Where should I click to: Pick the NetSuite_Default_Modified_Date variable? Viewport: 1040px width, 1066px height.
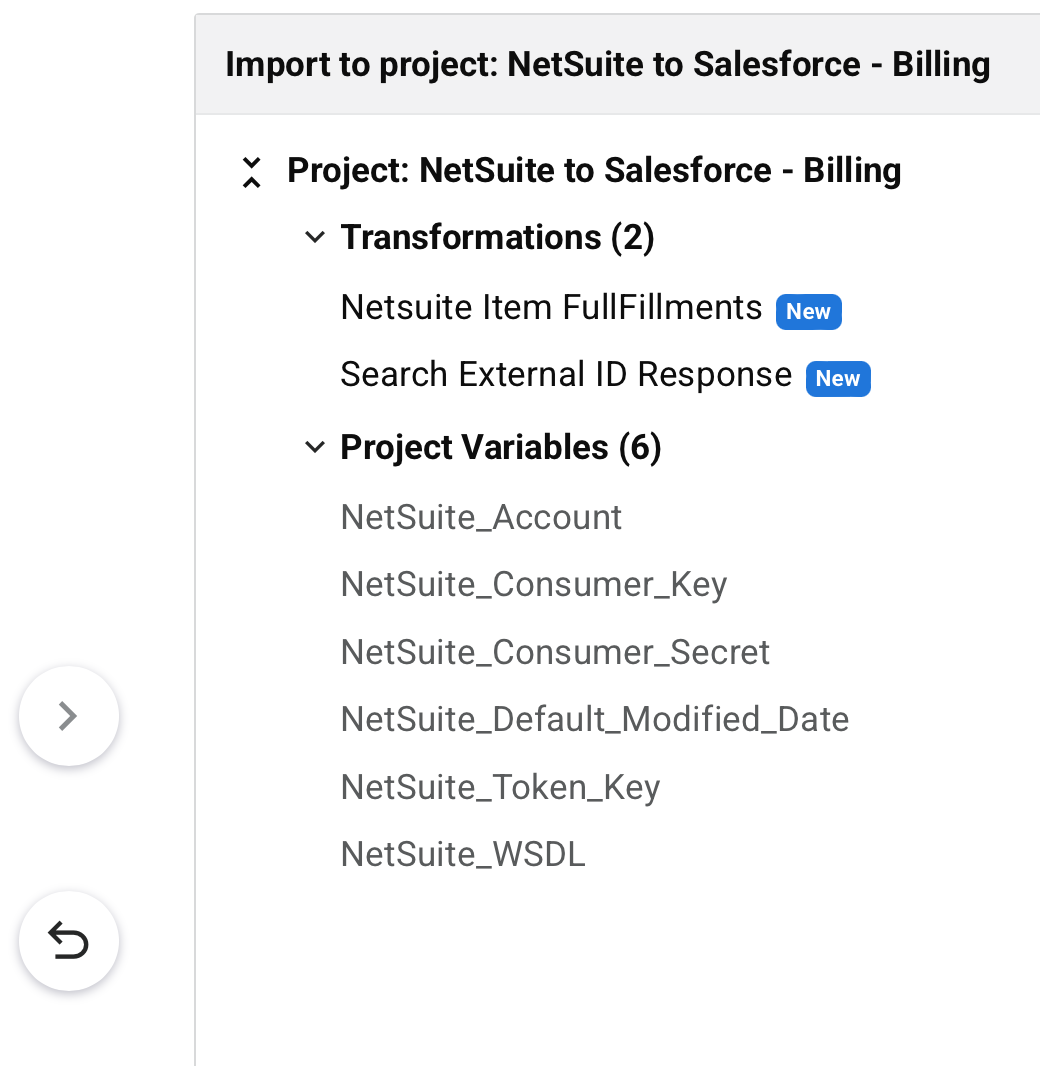pyautogui.click(x=594, y=720)
